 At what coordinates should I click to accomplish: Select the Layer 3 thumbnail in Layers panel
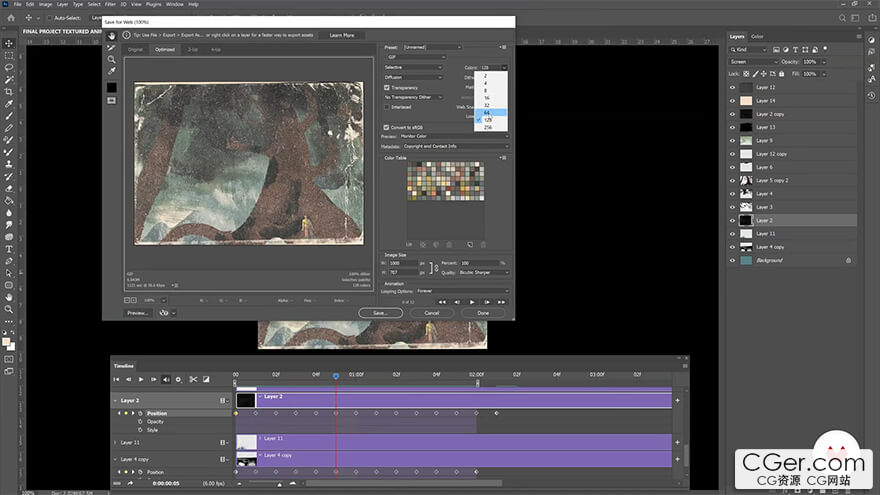(746, 207)
